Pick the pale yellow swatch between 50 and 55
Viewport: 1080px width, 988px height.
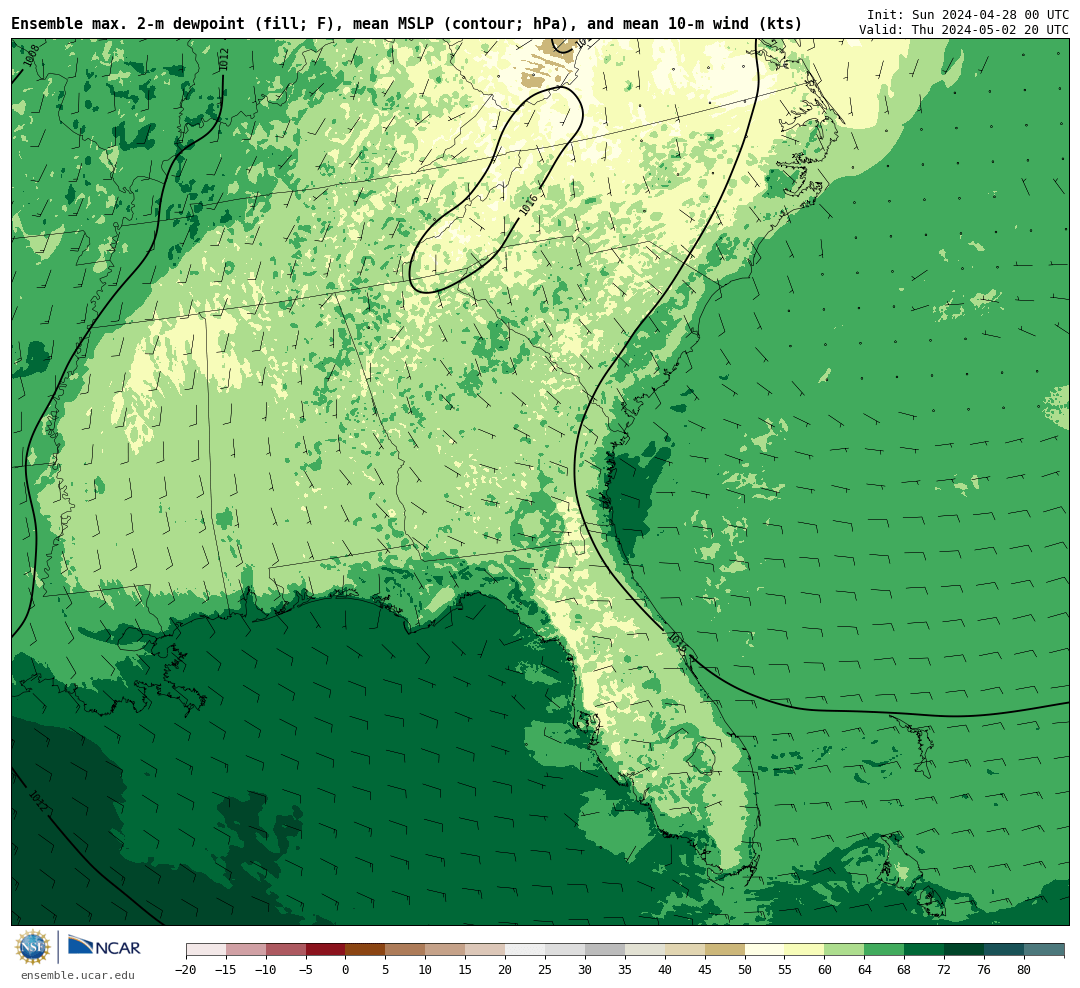pyautogui.click(x=765, y=950)
